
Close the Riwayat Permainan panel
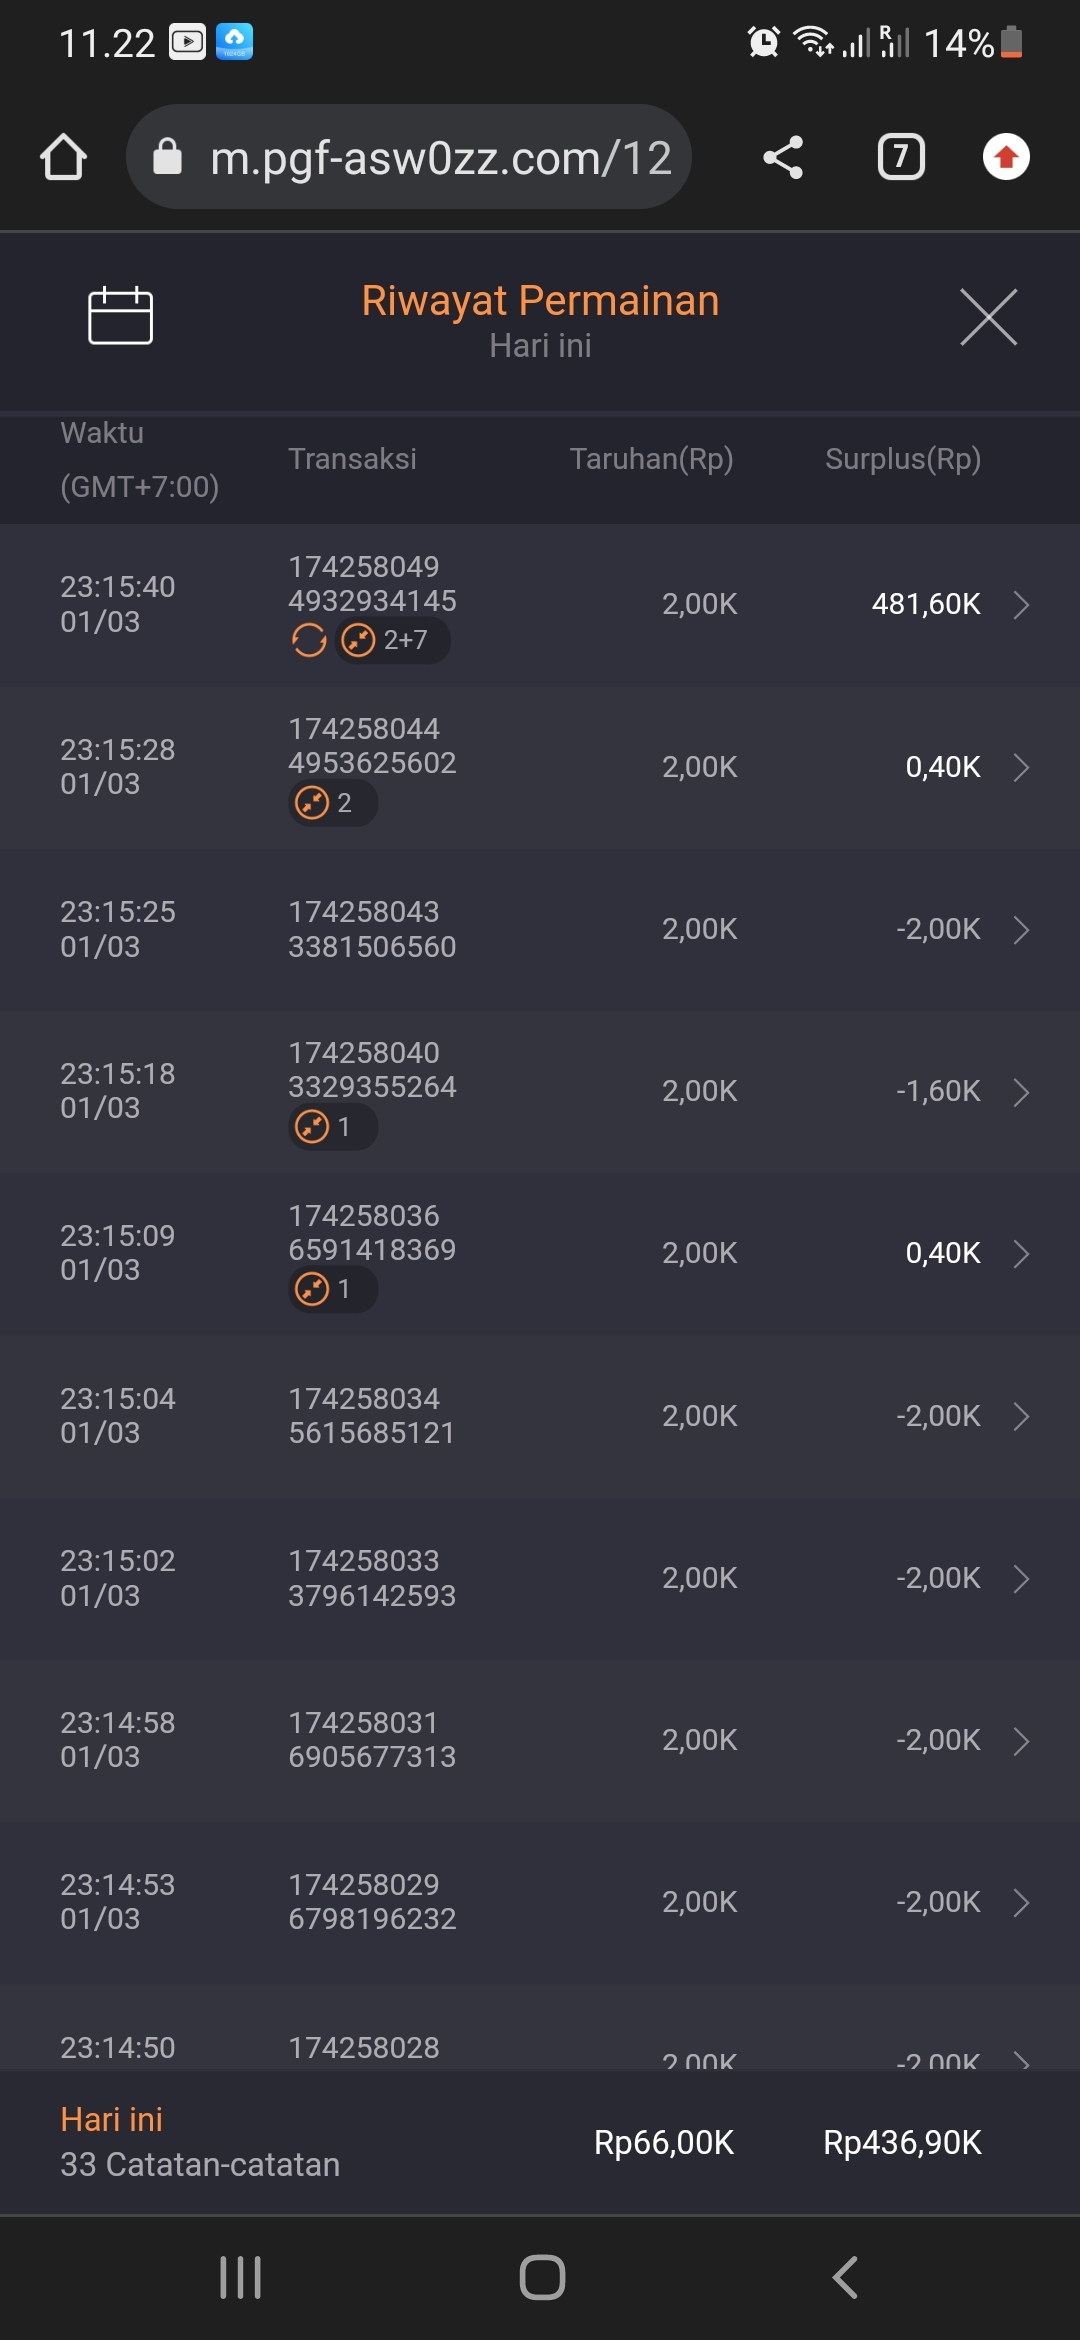(x=988, y=317)
